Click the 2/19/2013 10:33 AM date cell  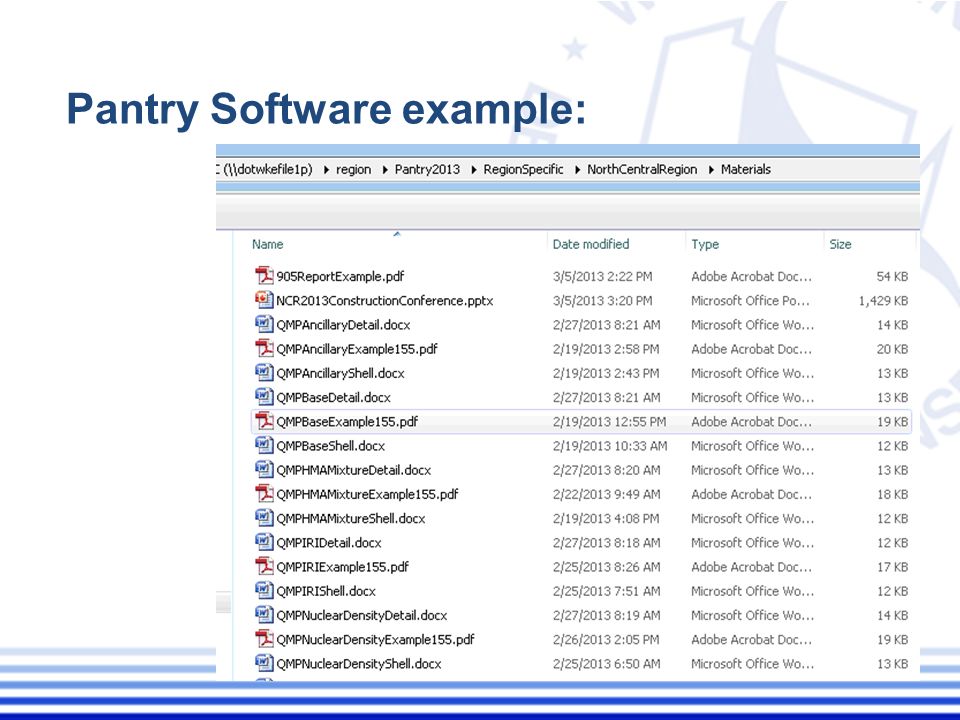pyautogui.click(x=610, y=446)
